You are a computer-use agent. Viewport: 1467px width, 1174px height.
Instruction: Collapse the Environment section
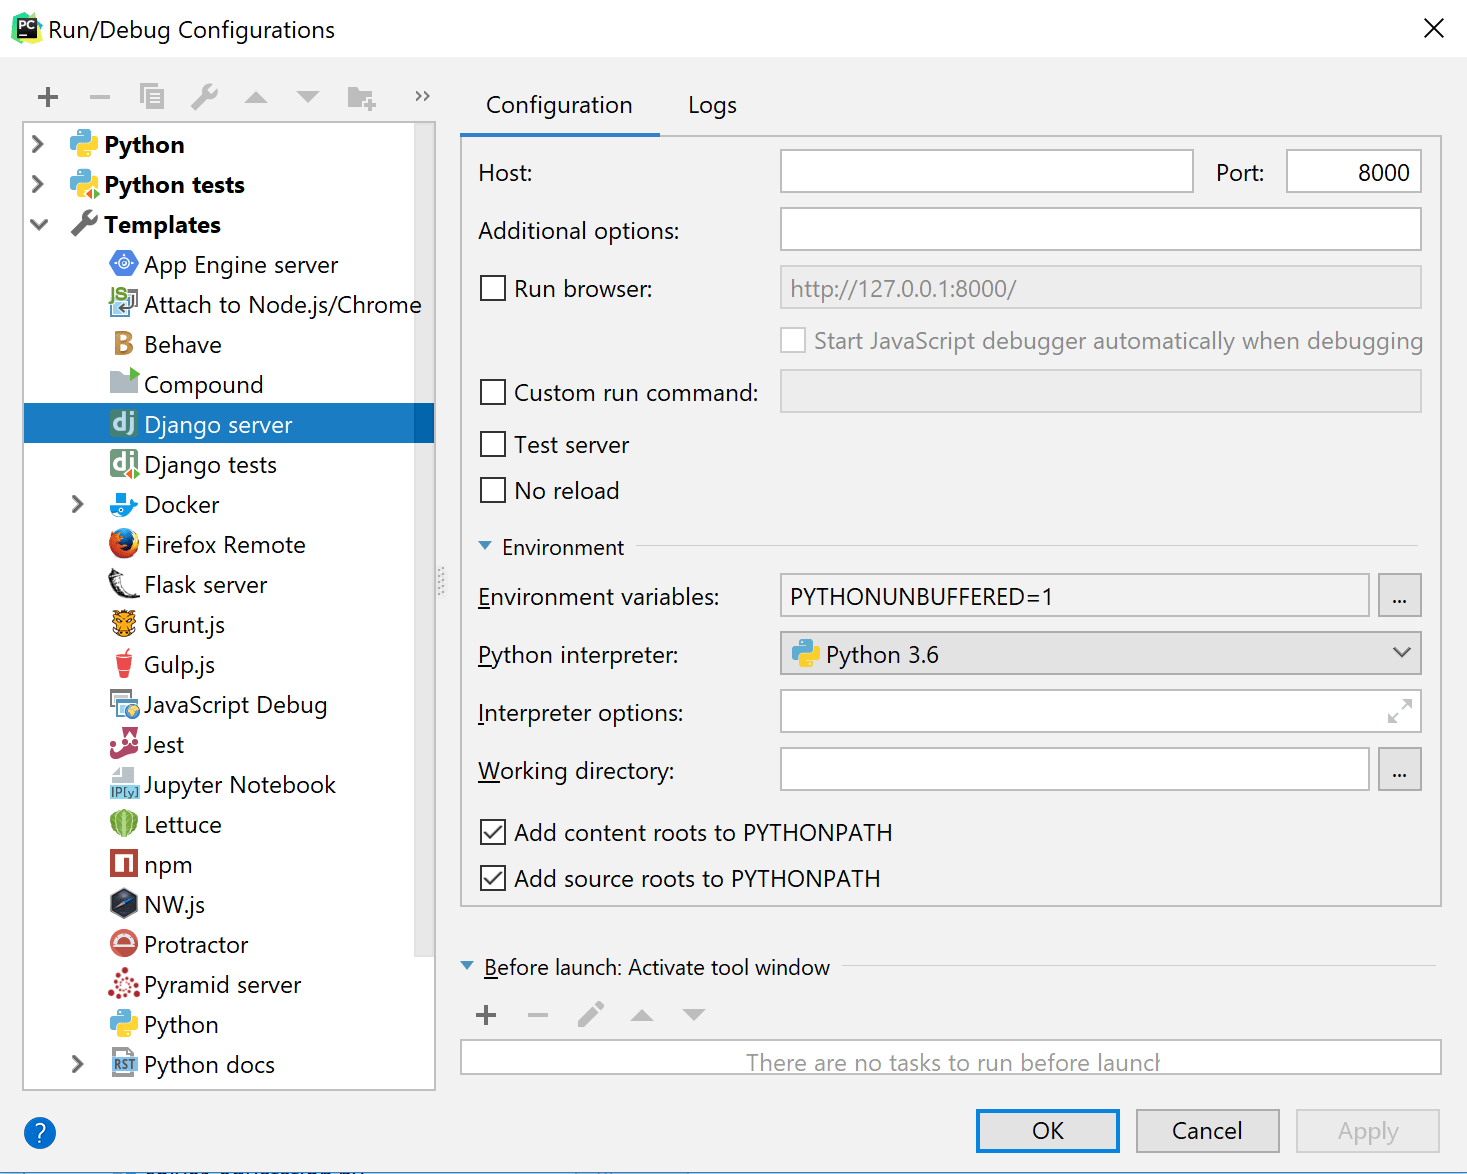click(485, 547)
